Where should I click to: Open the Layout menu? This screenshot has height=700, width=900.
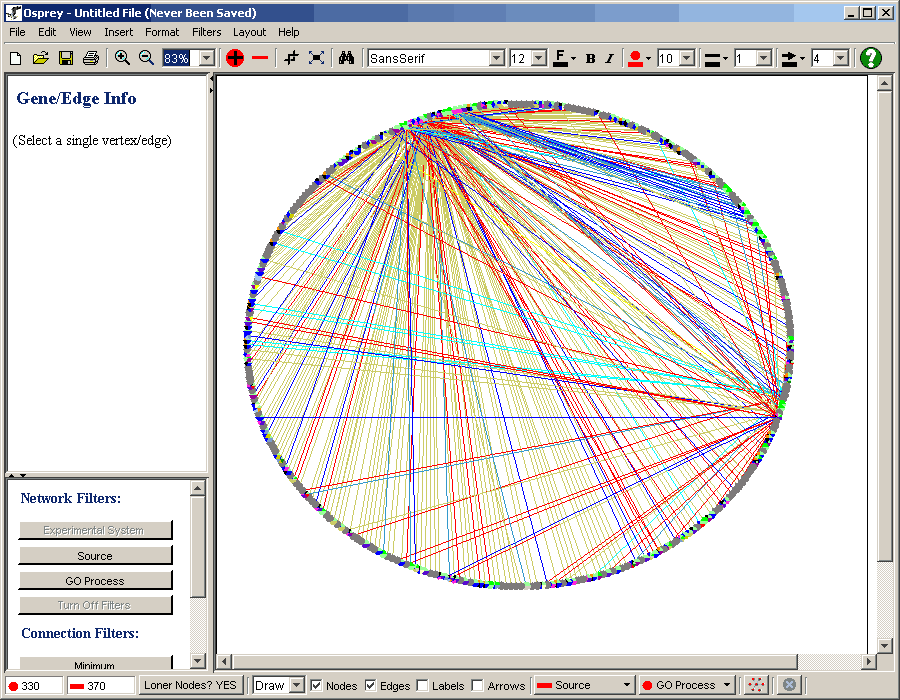click(x=249, y=32)
